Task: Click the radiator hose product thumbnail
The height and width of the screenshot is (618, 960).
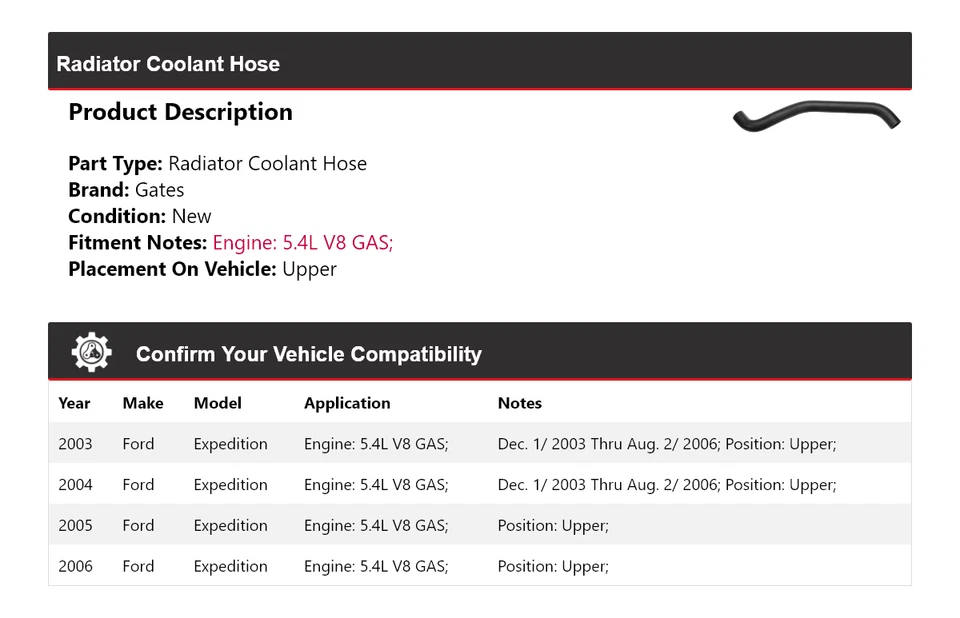Action: (x=816, y=117)
